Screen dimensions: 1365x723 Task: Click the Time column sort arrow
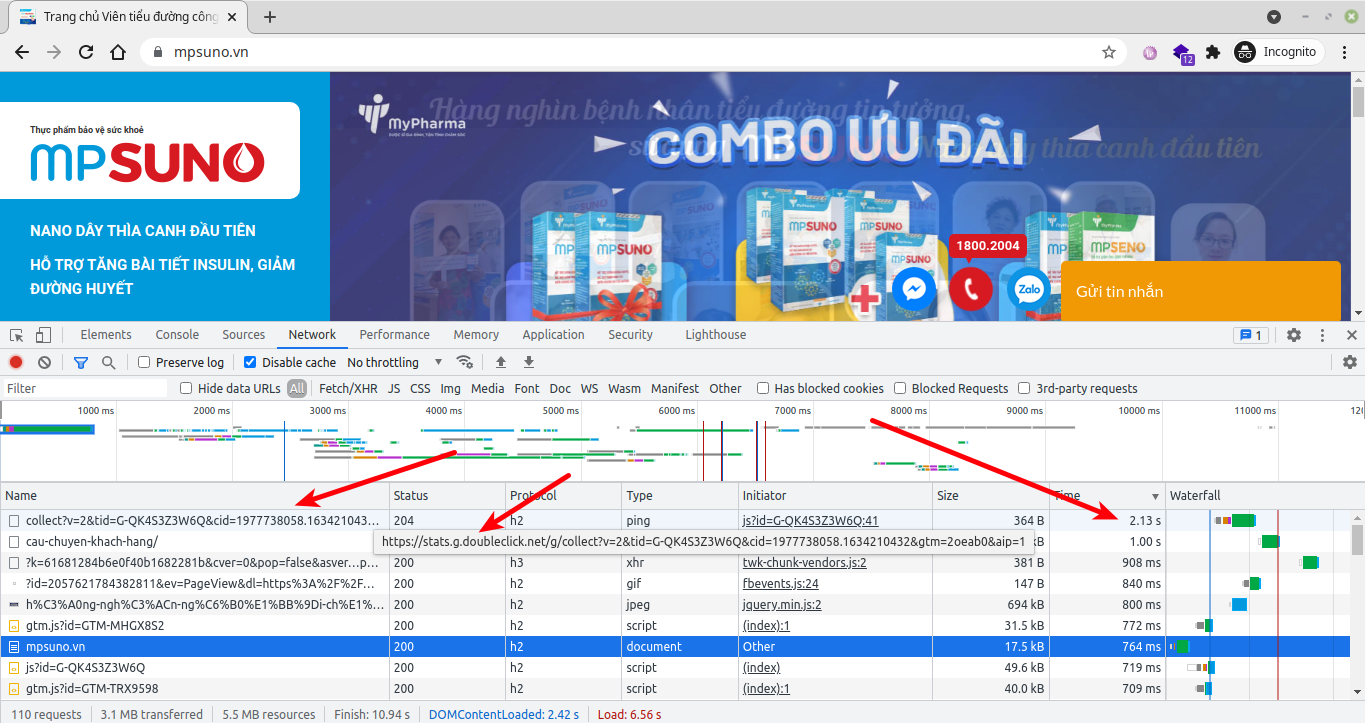1155,496
